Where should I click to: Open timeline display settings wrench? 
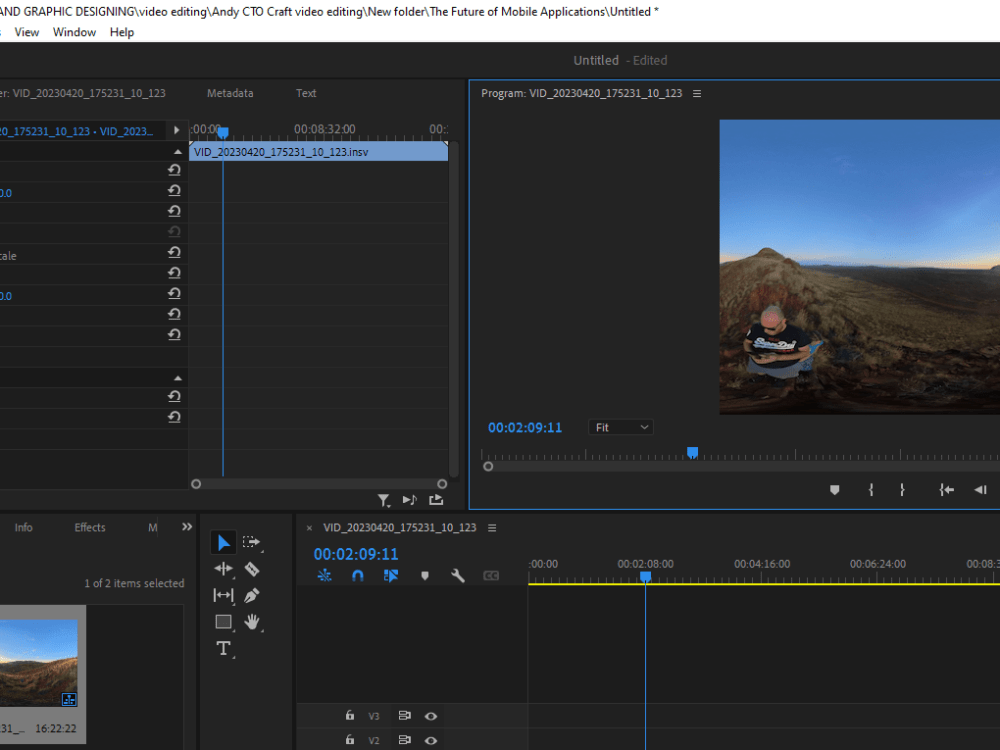pyautogui.click(x=457, y=576)
